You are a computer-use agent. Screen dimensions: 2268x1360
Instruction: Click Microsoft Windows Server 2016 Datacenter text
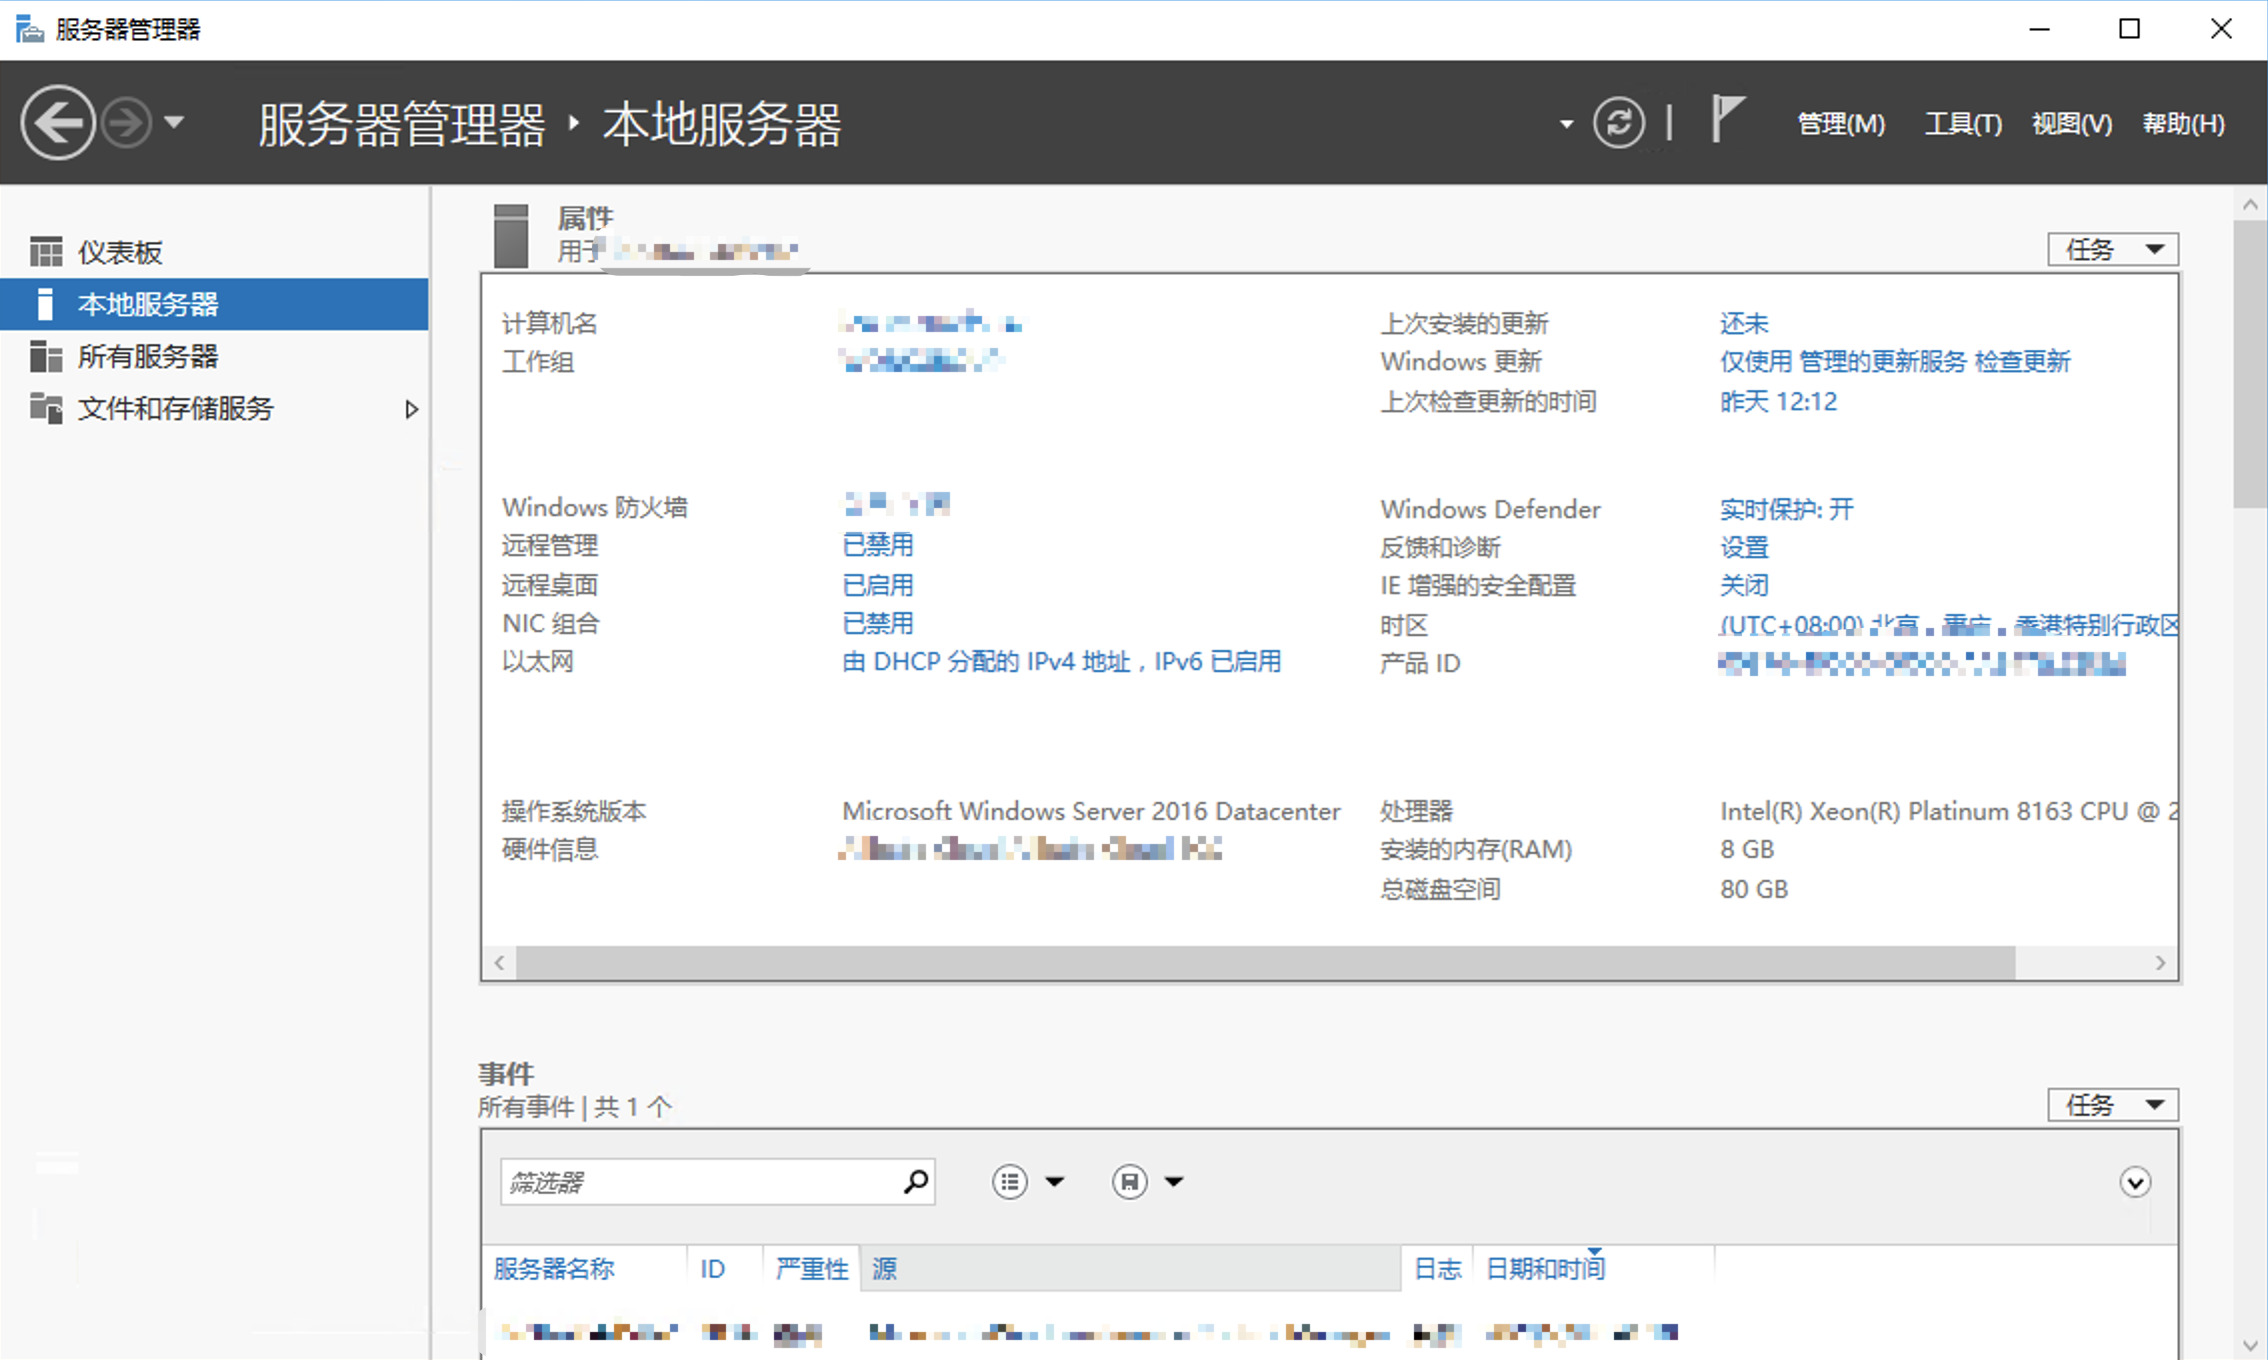(1091, 811)
